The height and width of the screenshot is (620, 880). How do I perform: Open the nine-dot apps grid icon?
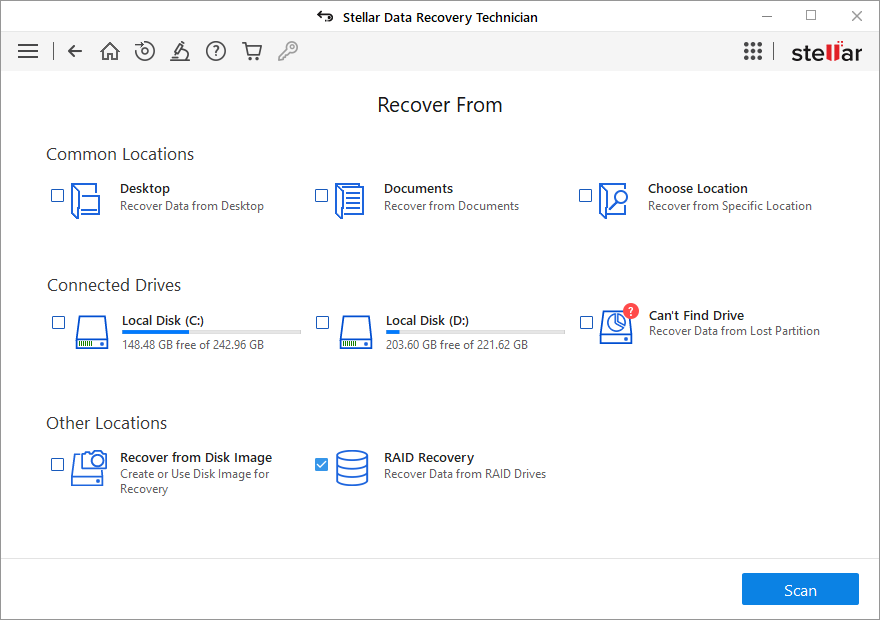pyautogui.click(x=753, y=51)
